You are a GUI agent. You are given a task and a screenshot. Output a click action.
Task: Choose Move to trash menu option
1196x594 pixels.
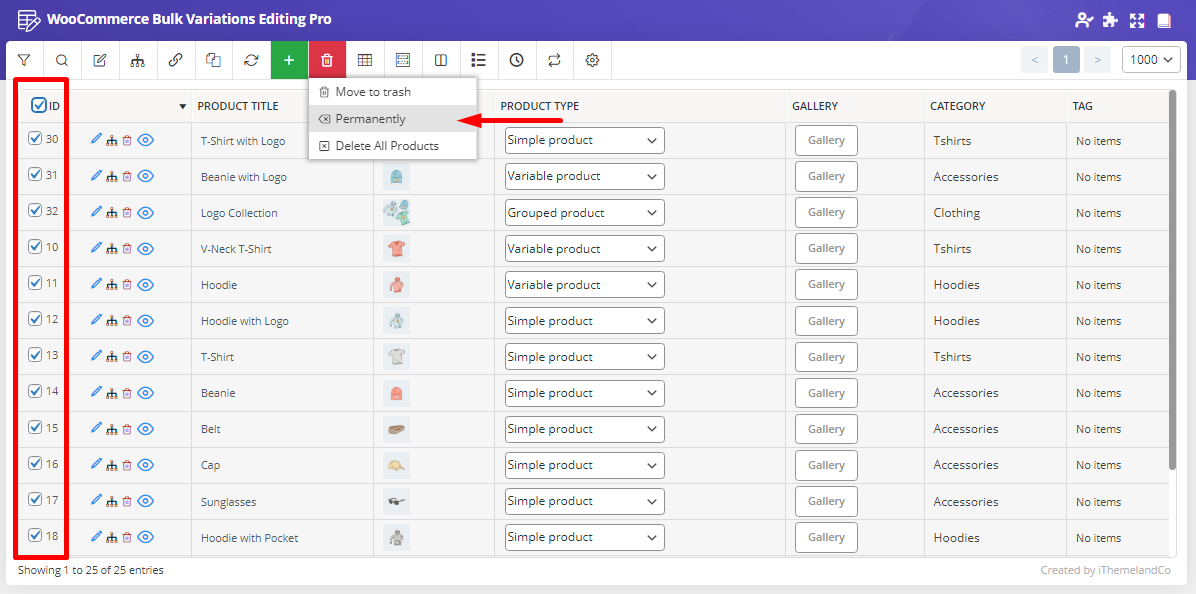[373, 92]
